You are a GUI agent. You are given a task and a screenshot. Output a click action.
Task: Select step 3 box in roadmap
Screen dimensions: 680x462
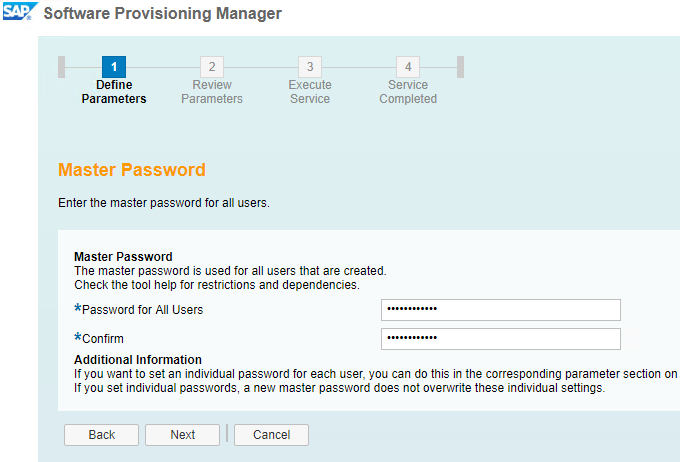(x=310, y=67)
